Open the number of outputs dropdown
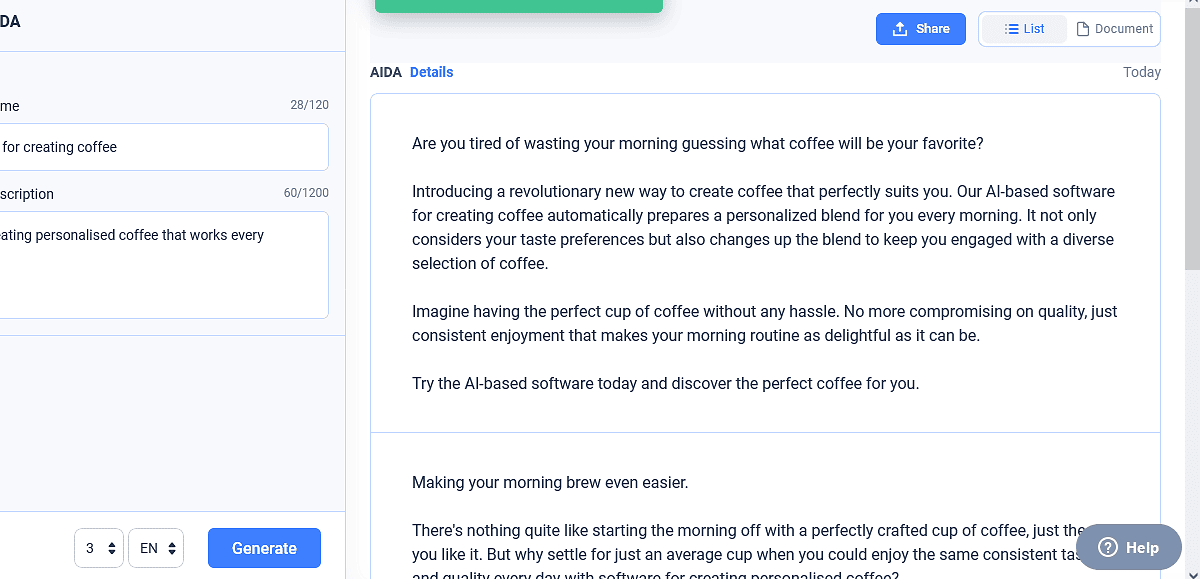 point(99,548)
